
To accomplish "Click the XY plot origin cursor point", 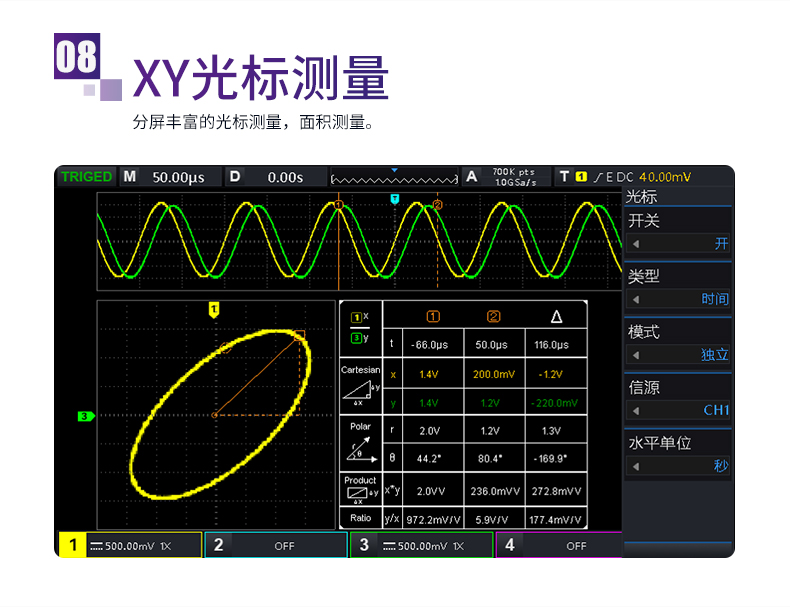I will click(215, 415).
